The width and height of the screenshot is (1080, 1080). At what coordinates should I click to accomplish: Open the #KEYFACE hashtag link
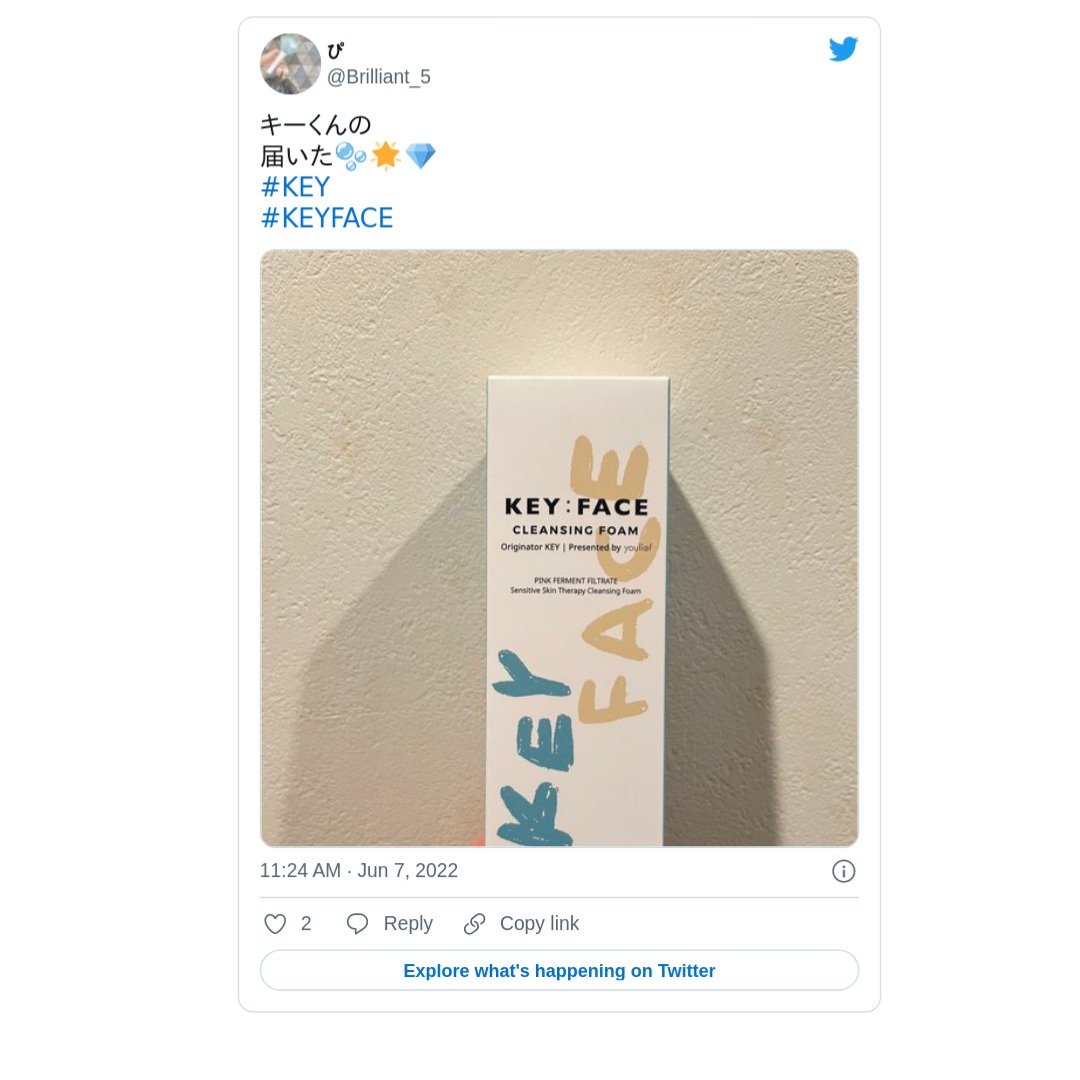327,218
